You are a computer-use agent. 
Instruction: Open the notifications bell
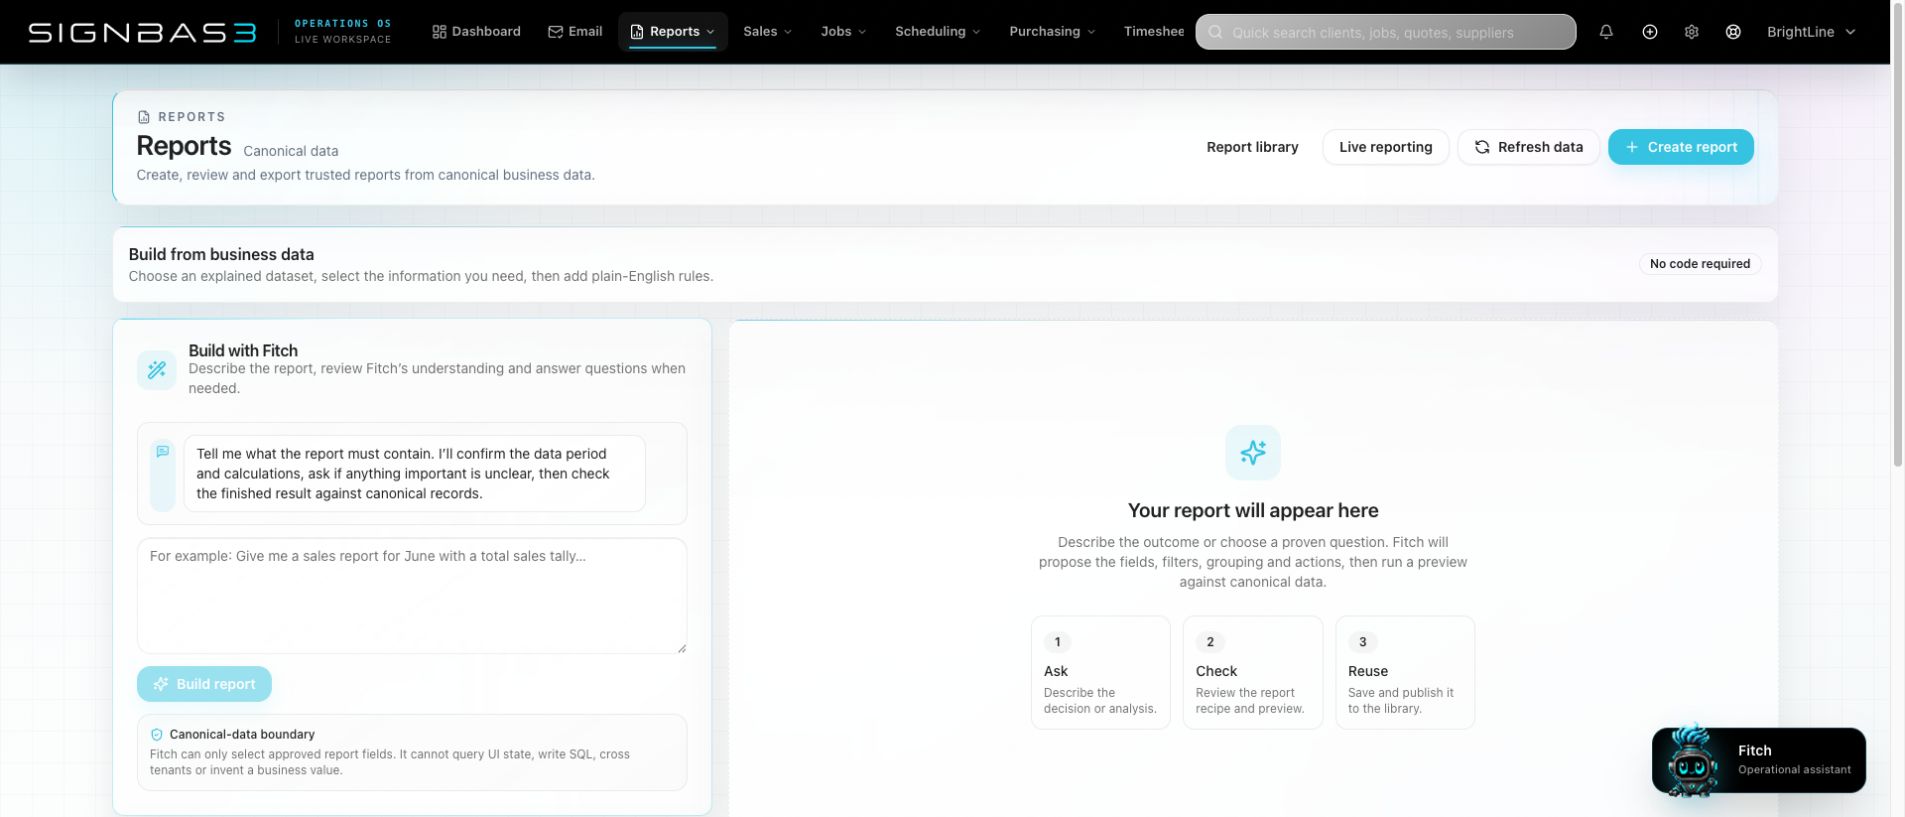(x=1606, y=32)
